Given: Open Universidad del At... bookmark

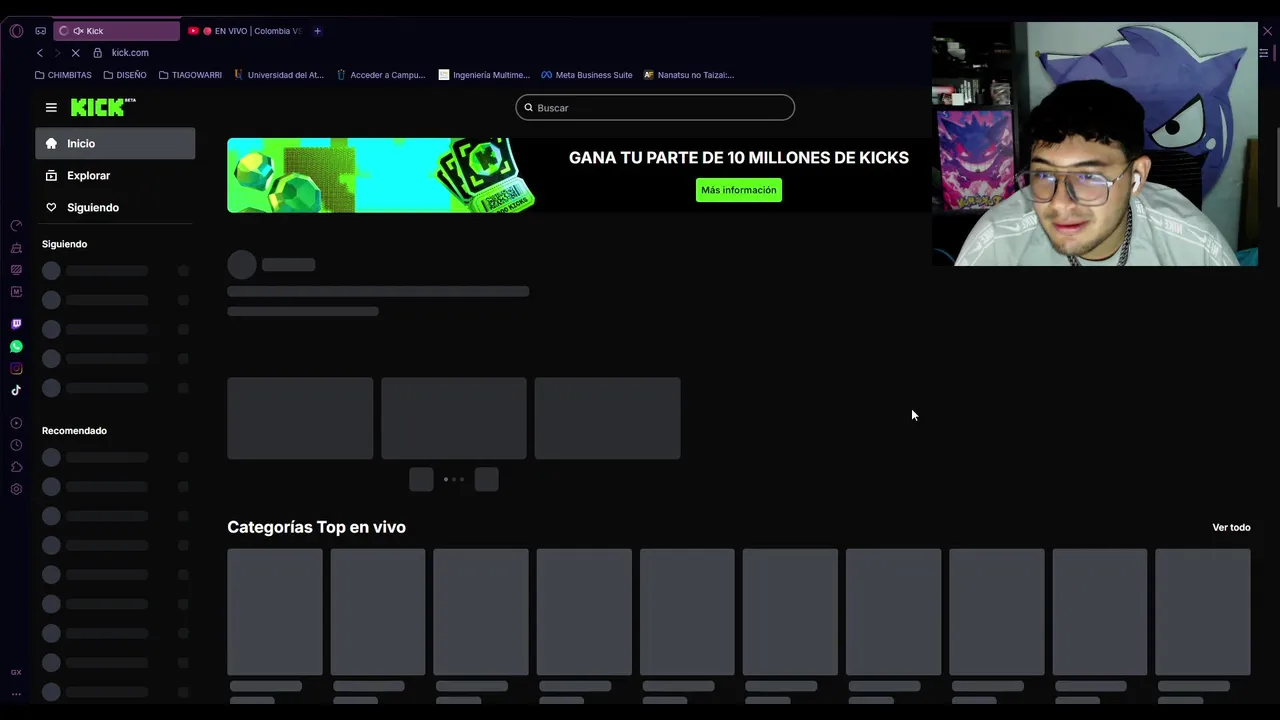Looking at the screenshot, I should pyautogui.click(x=279, y=75).
